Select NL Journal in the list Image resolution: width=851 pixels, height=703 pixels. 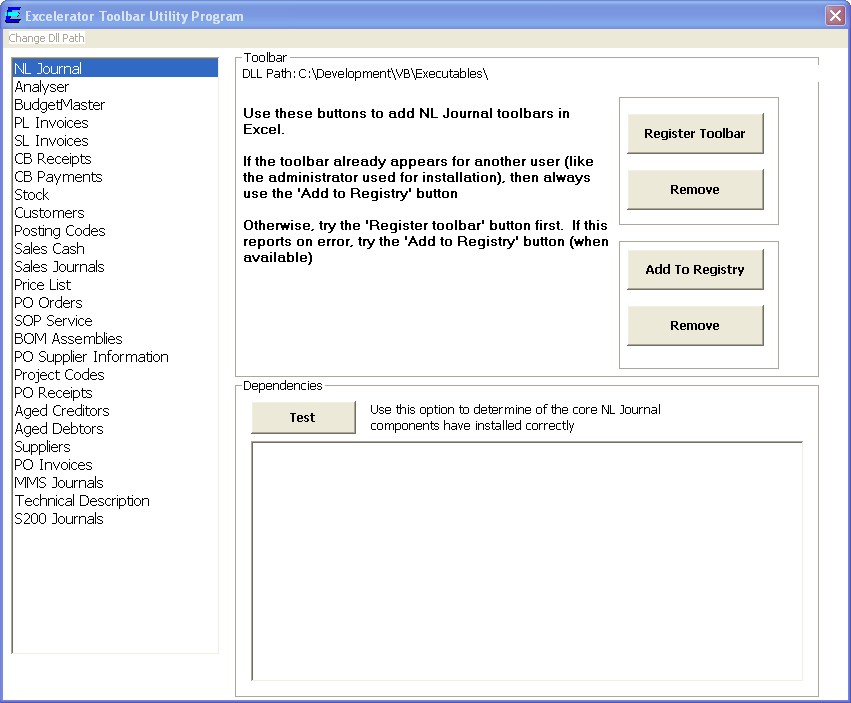coord(115,68)
